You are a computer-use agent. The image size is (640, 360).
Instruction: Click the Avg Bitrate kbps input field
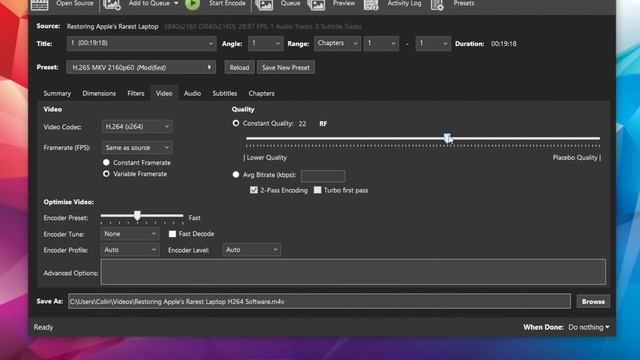pyautogui.click(x=323, y=176)
